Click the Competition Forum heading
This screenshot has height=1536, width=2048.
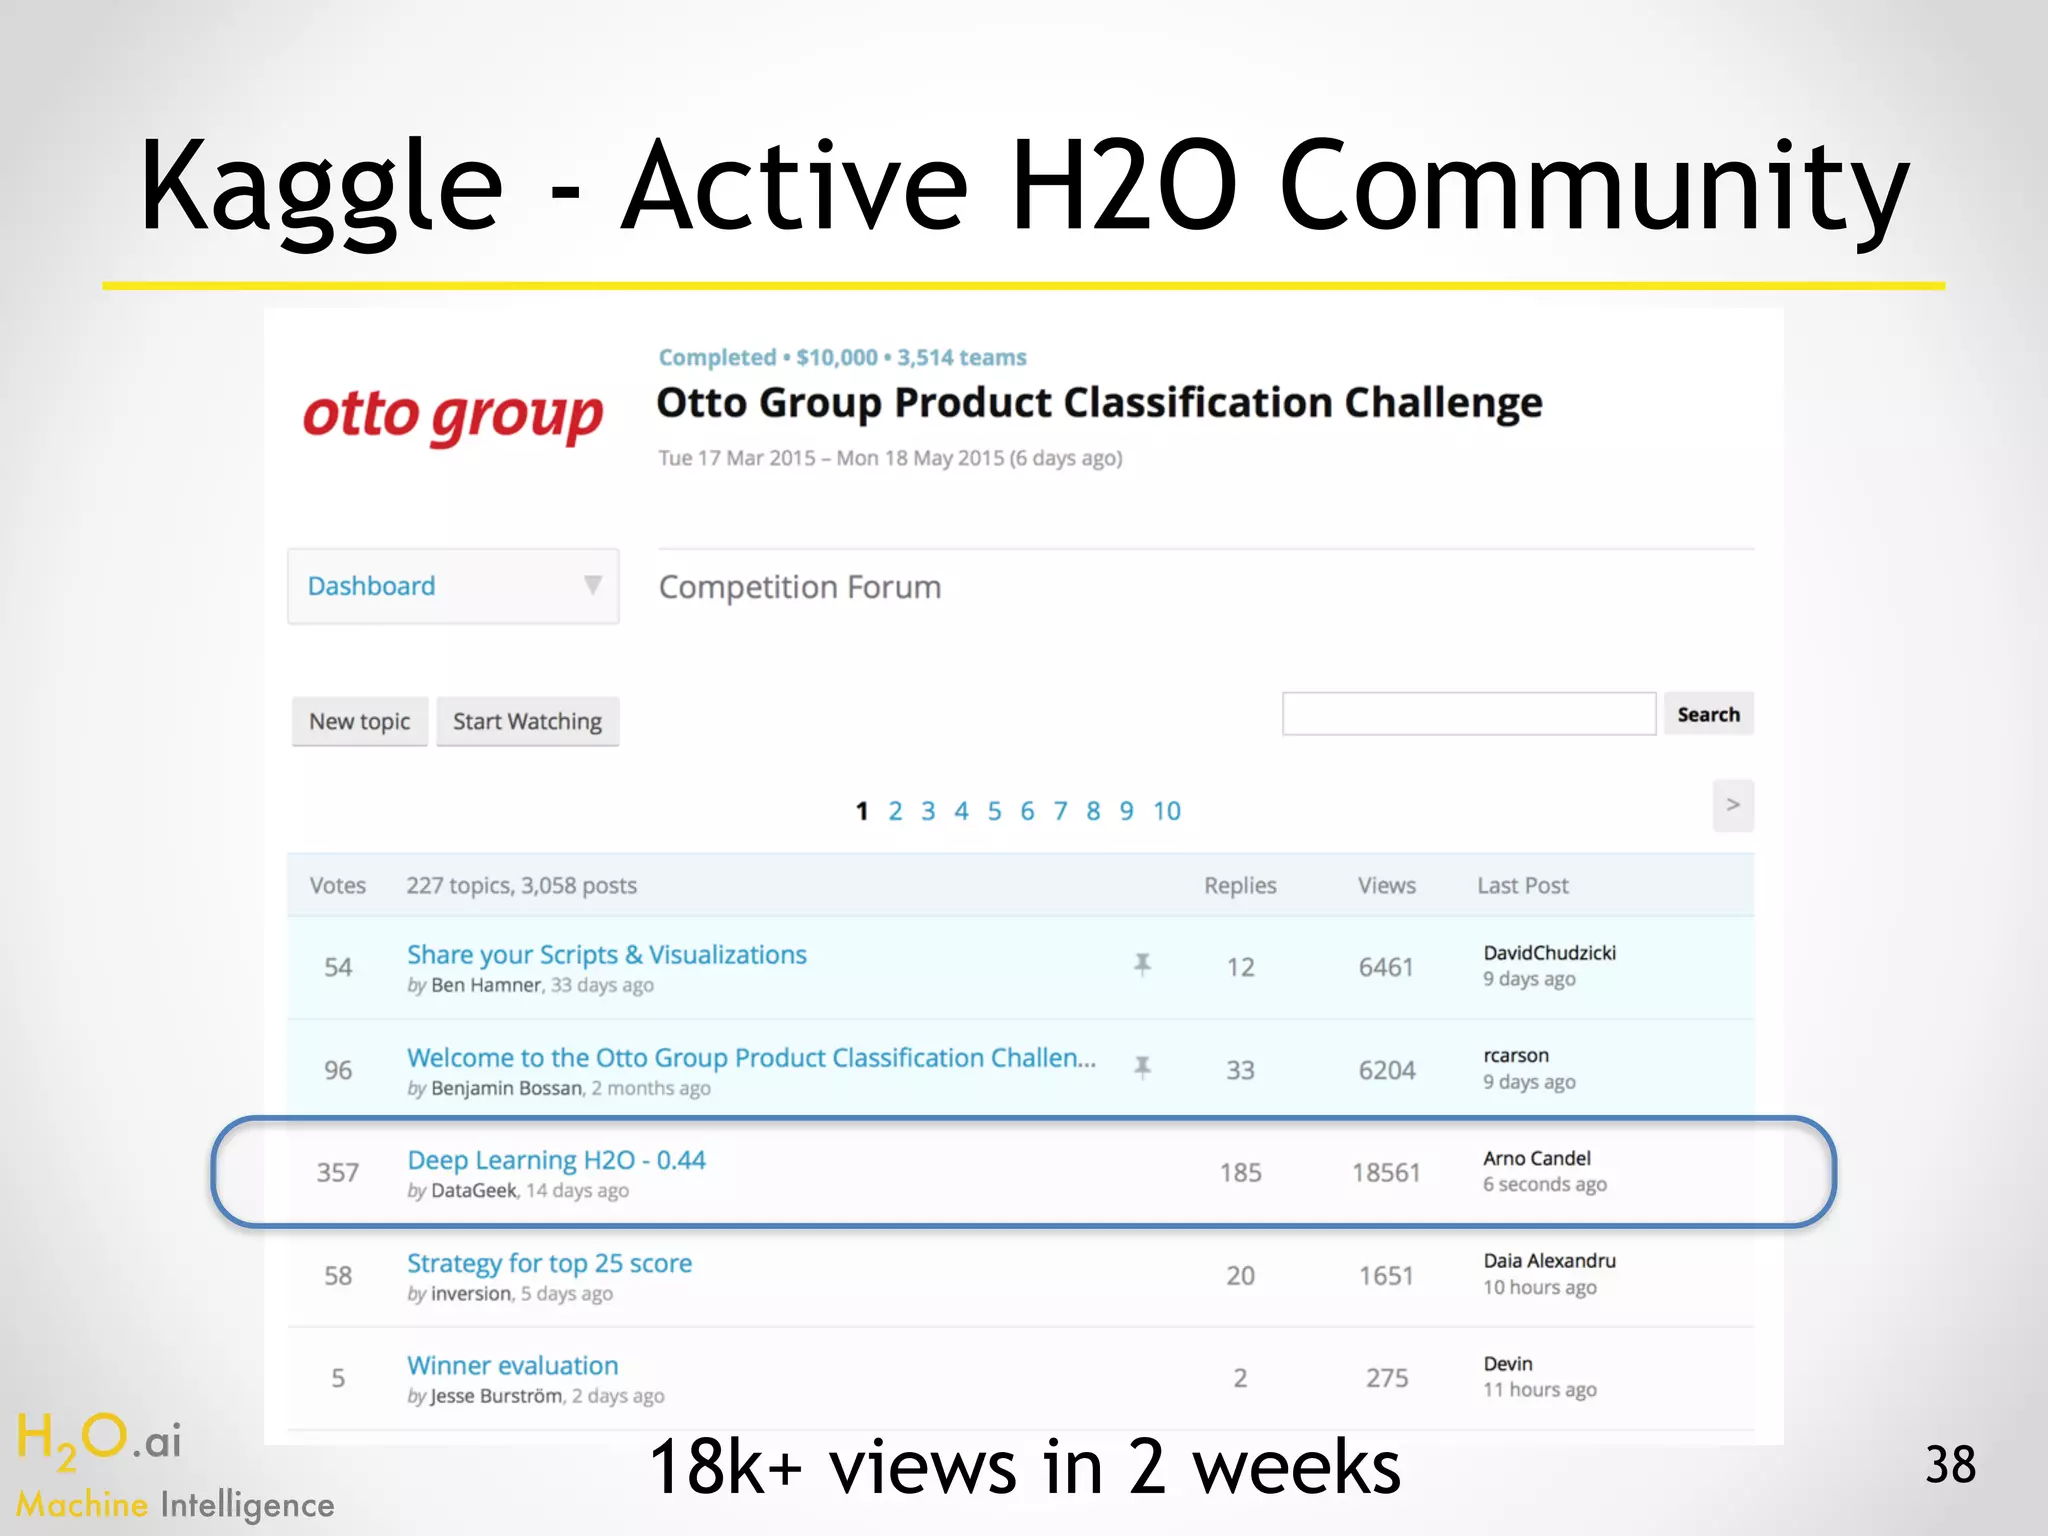(800, 587)
